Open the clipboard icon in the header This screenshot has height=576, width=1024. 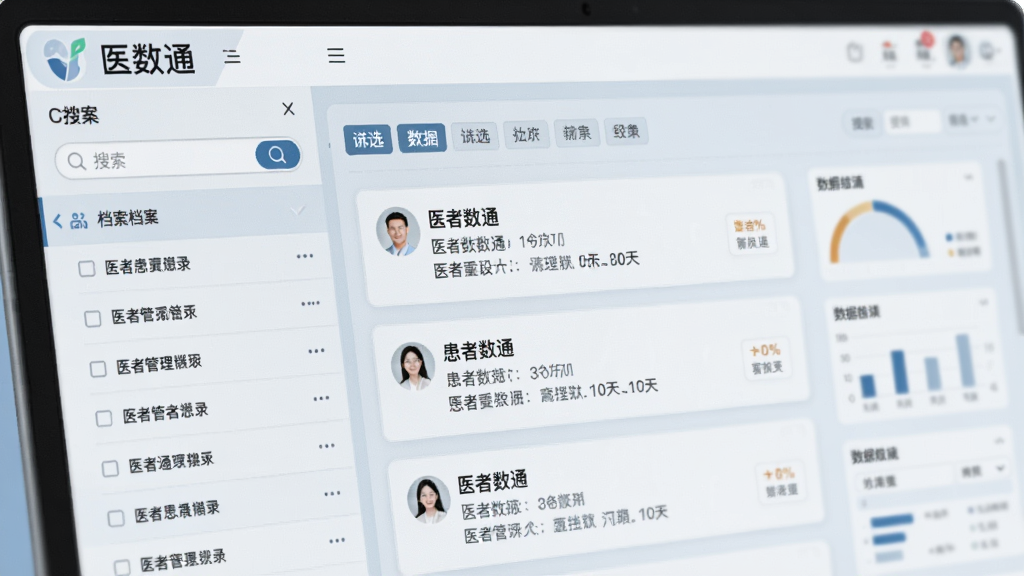(855, 52)
